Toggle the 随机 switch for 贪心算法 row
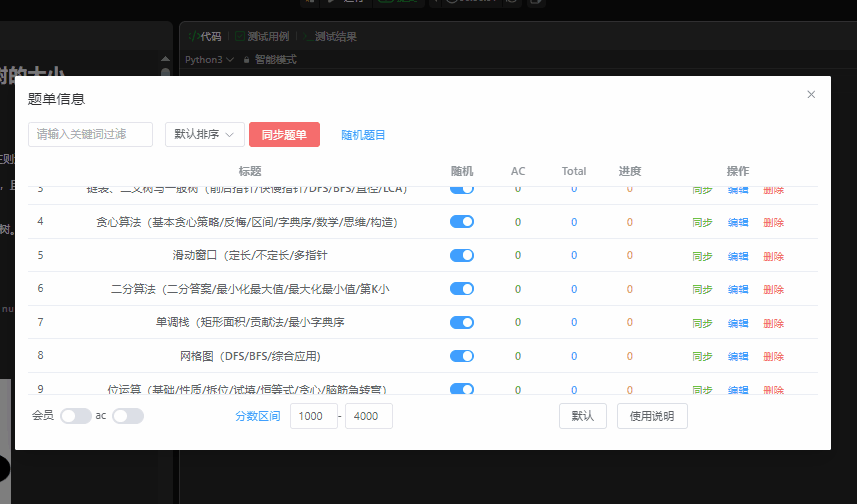 coord(462,222)
